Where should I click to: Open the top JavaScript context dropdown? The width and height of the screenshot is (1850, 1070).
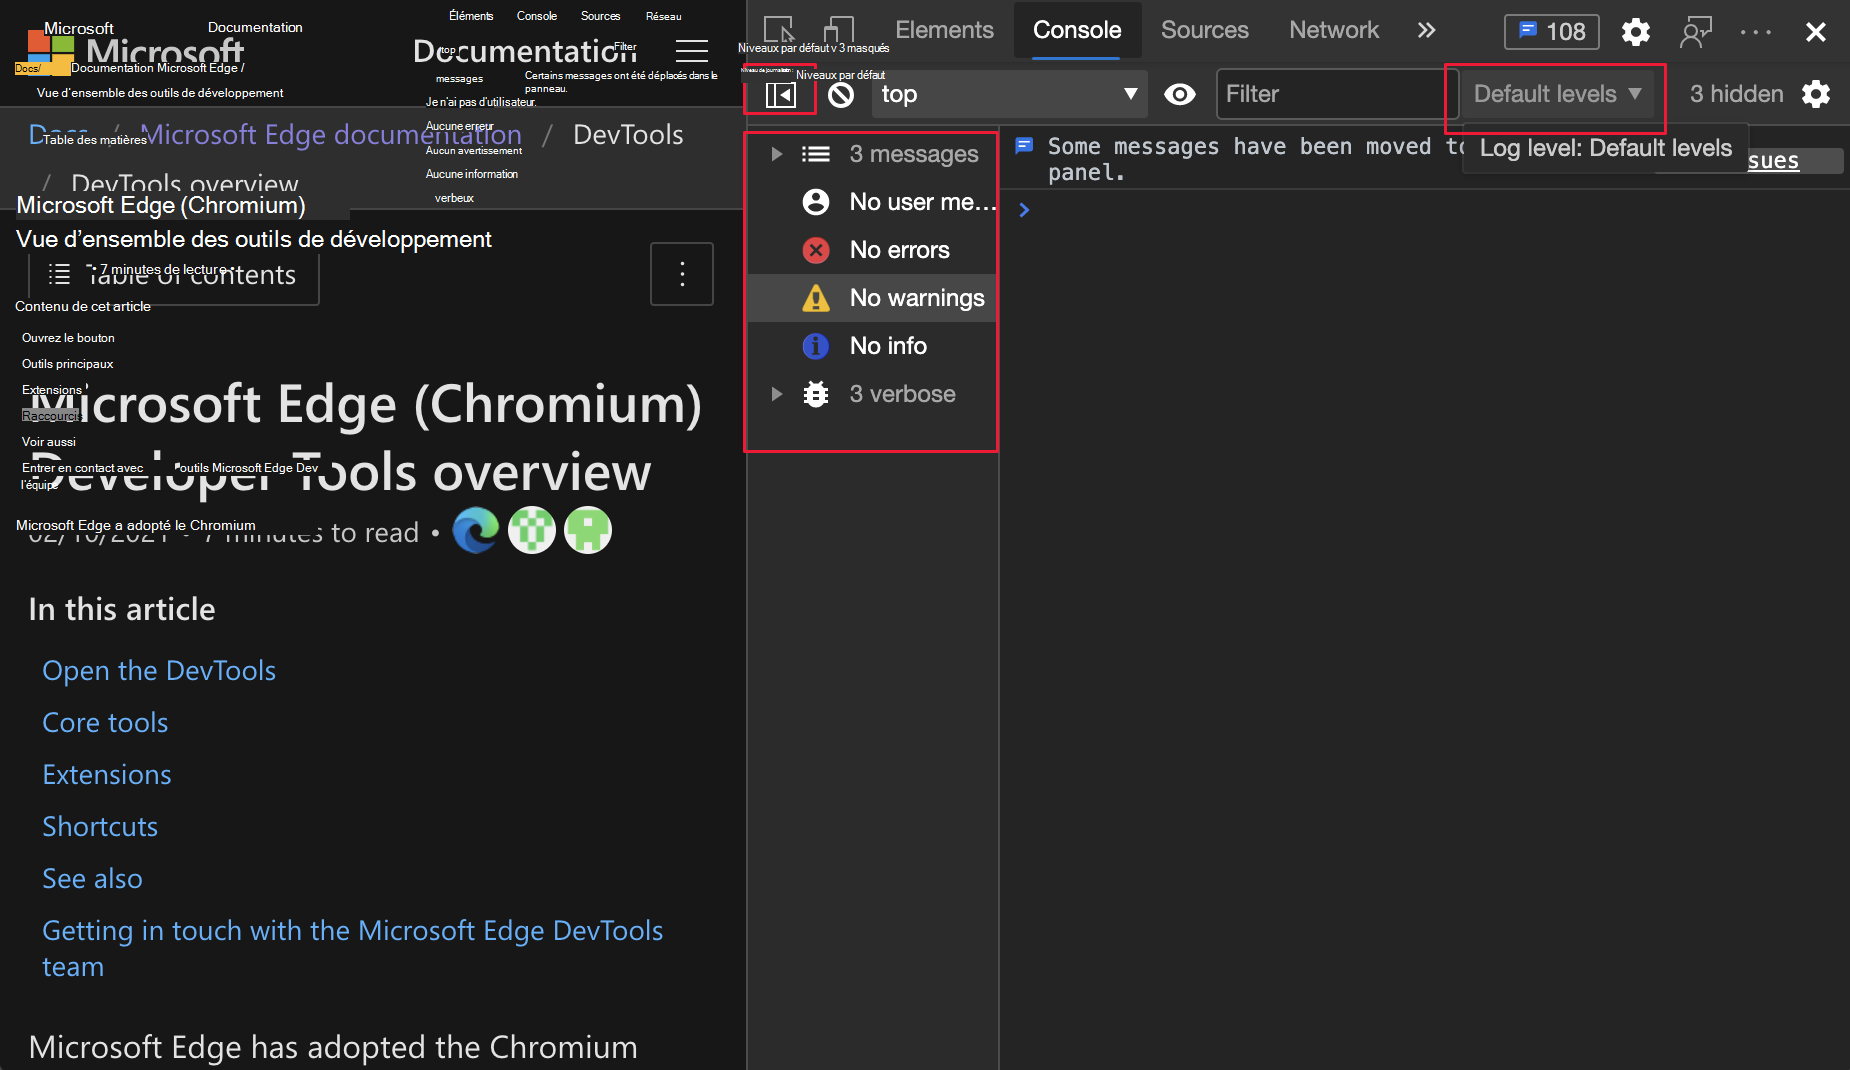coord(1010,94)
